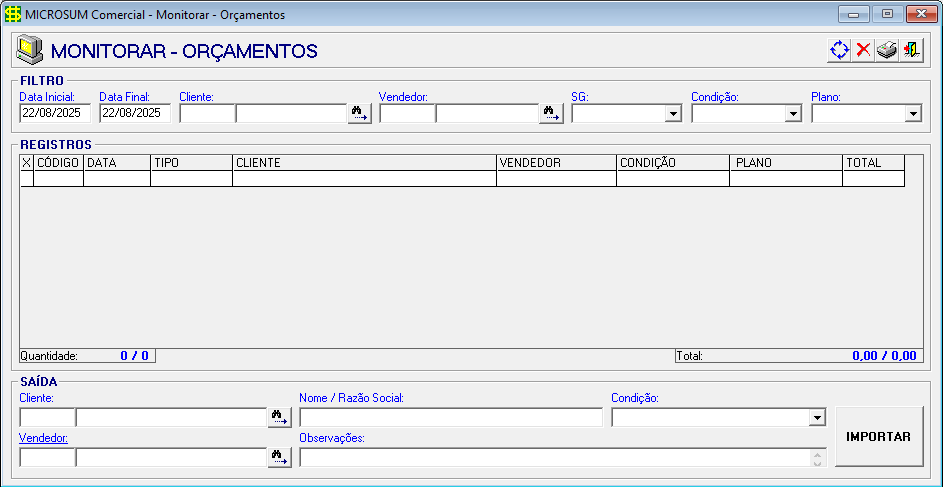Image resolution: width=943 pixels, height=487 pixels.
Task: Click the exit door icon
Action: tap(911, 50)
